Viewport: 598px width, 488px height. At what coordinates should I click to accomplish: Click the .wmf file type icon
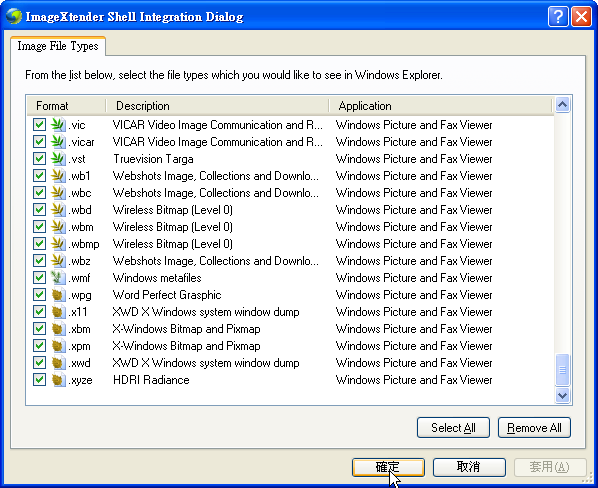tap(58, 278)
